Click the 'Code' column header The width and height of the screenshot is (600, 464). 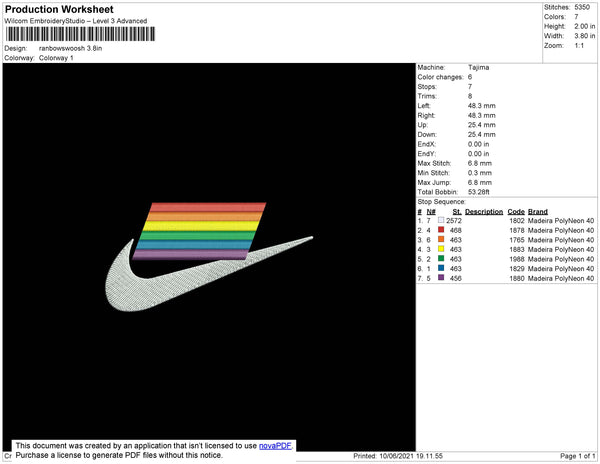(x=516, y=212)
